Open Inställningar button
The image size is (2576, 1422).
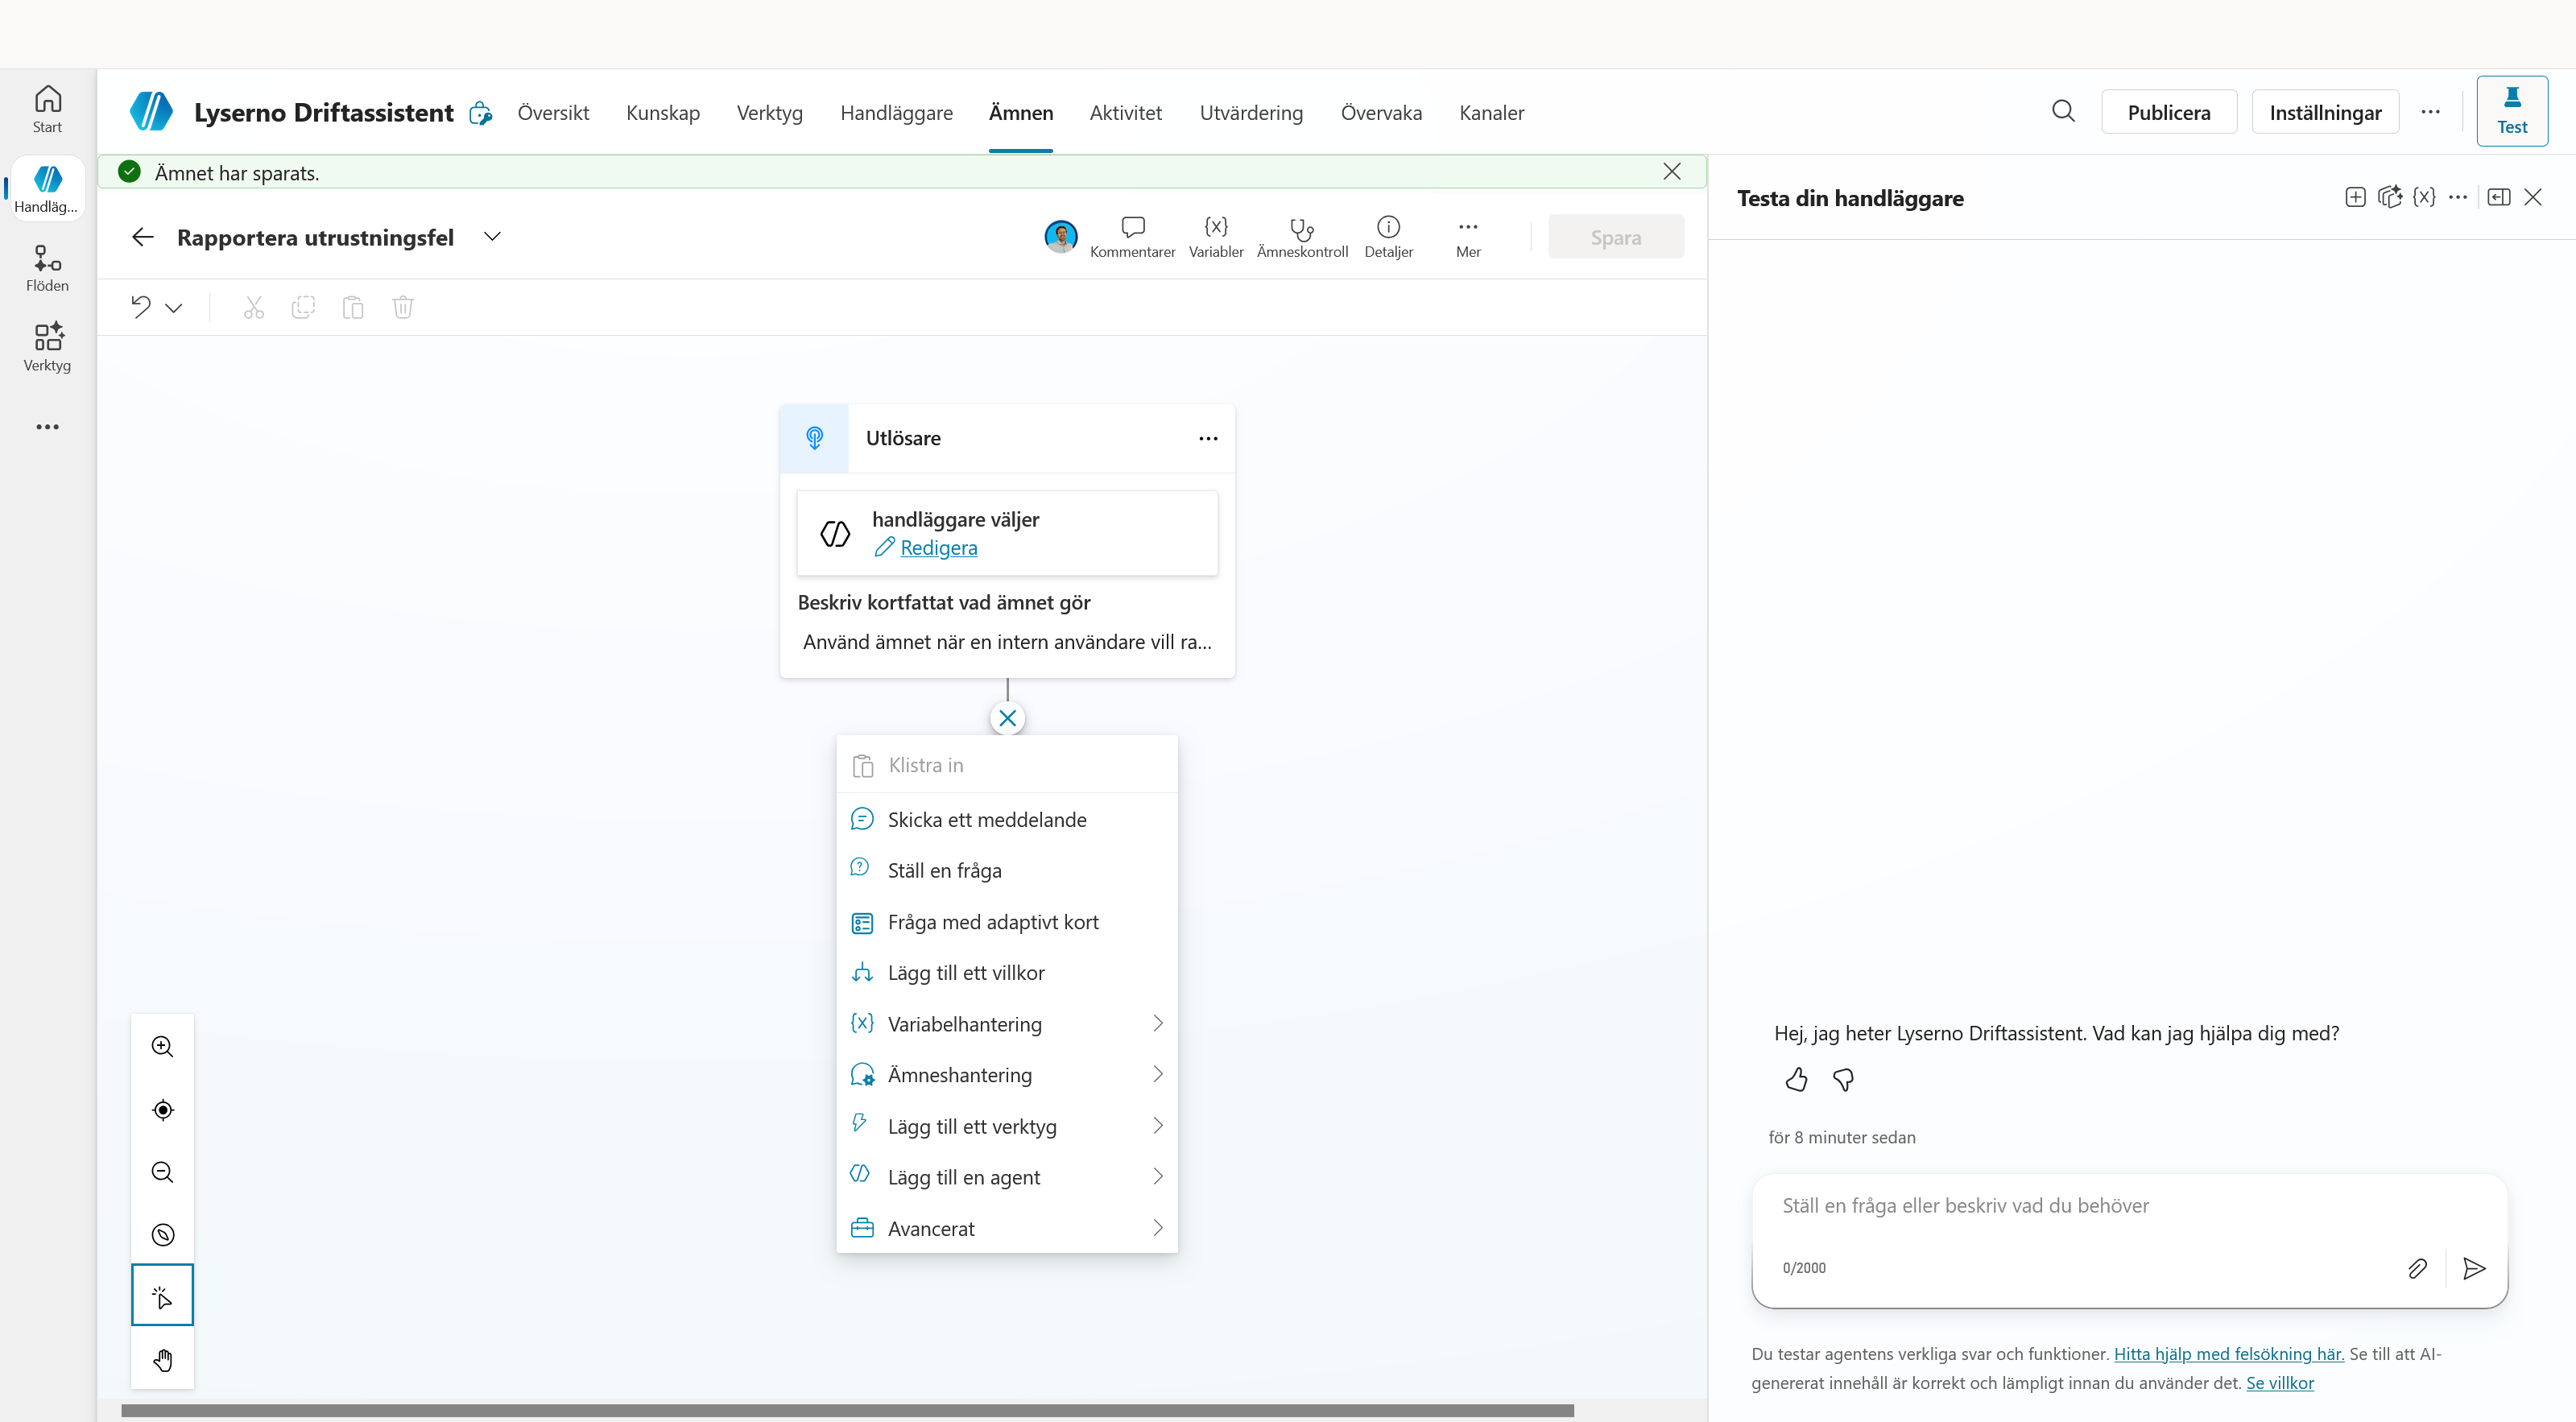[2325, 112]
